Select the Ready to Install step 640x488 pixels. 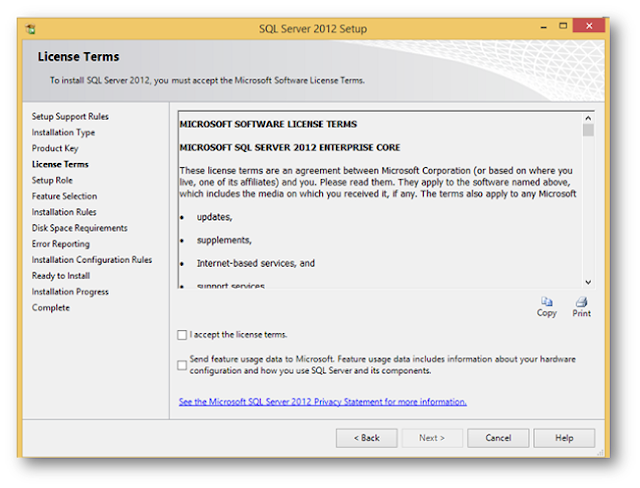[61, 275]
